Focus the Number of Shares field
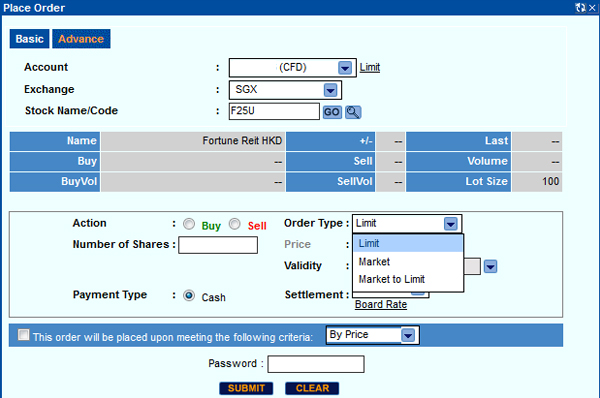 click(x=218, y=245)
